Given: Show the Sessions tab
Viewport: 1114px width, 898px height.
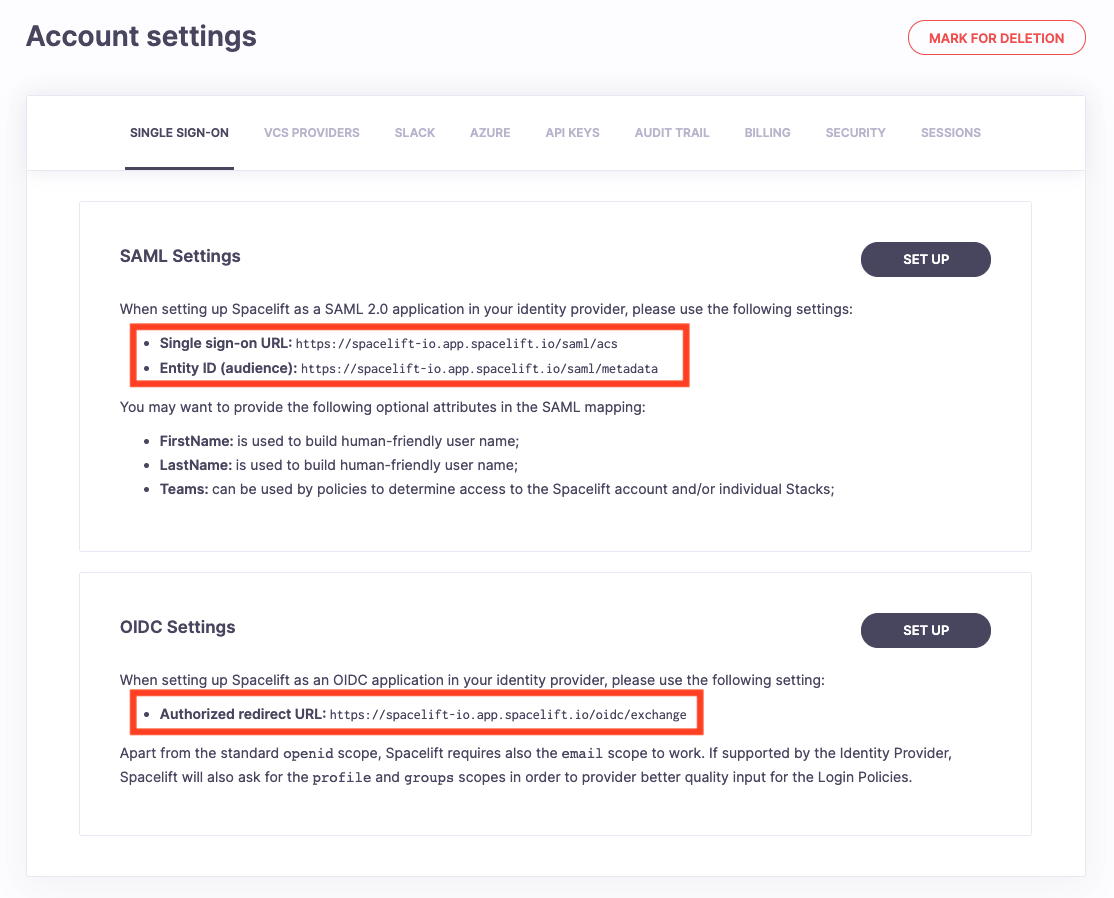Looking at the screenshot, I should pos(950,133).
